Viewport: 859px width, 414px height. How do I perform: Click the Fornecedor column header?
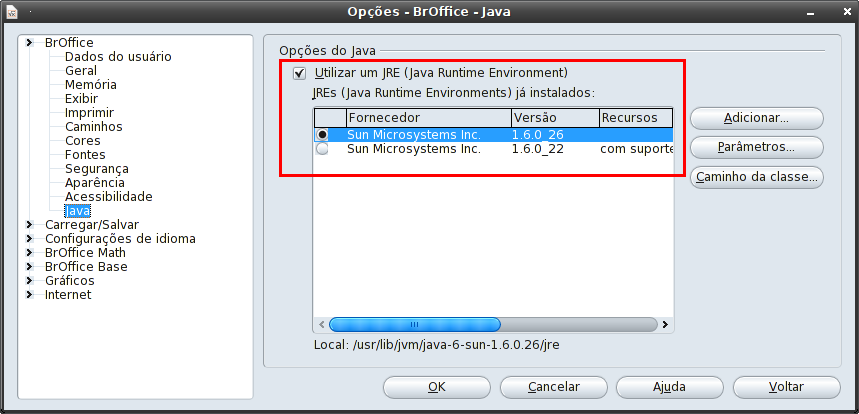tap(429, 118)
